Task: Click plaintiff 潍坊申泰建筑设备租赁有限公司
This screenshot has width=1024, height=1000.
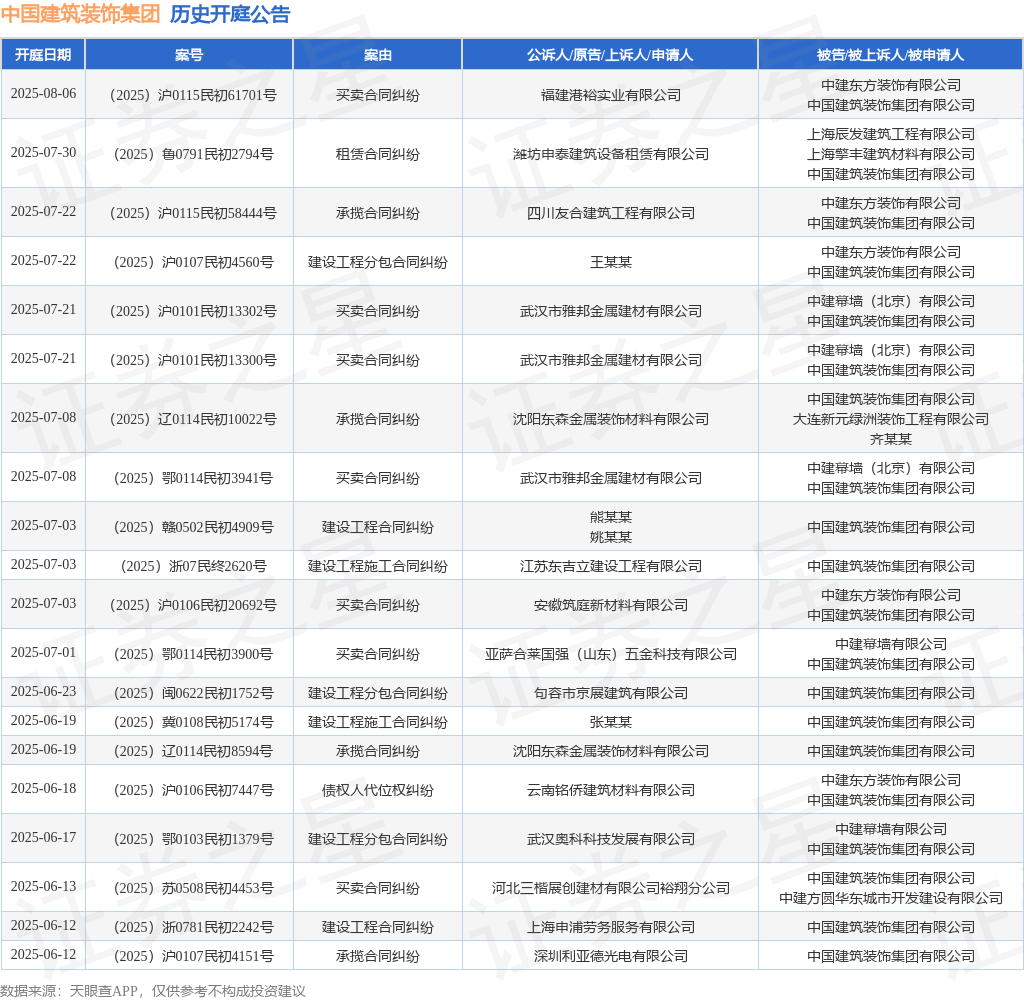Action: click(x=611, y=154)
